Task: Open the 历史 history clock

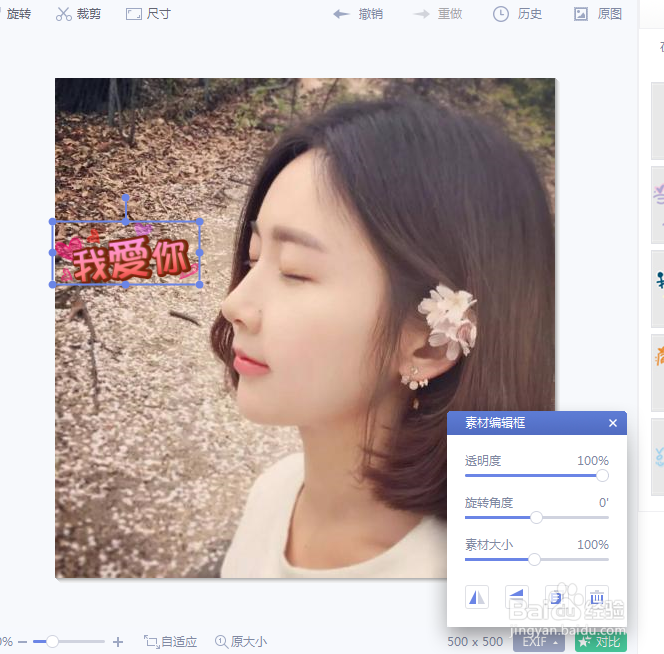Action: pos(517,14)
